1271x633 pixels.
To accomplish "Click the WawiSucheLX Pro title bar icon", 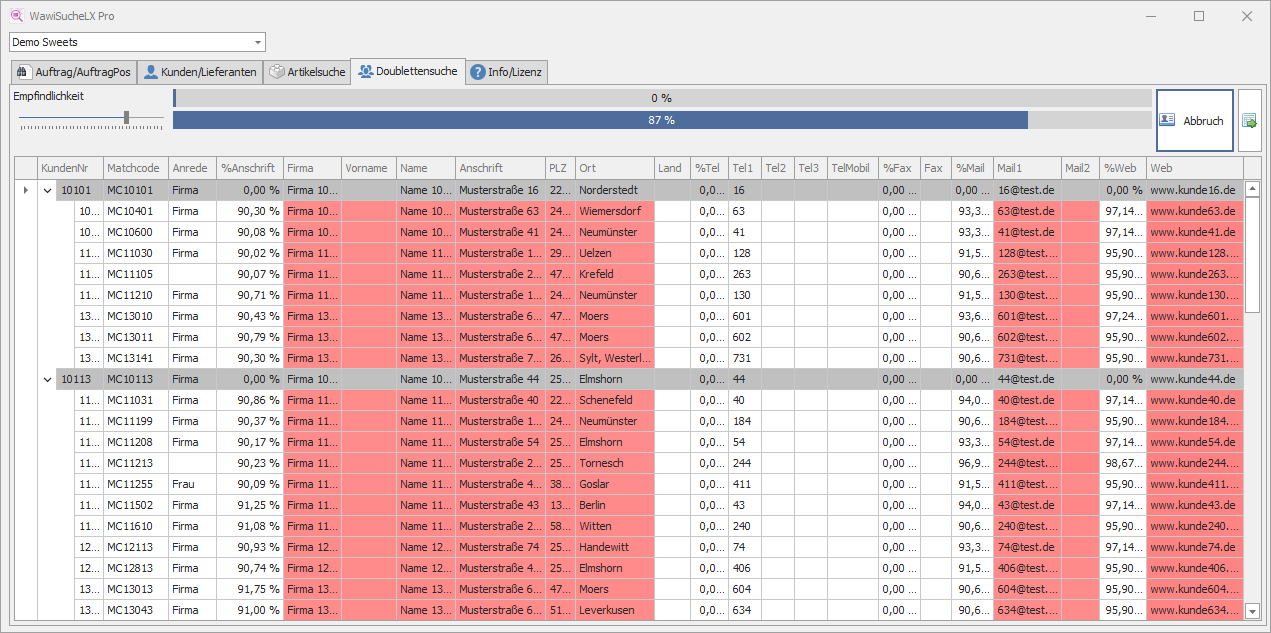I will point(15,16).
